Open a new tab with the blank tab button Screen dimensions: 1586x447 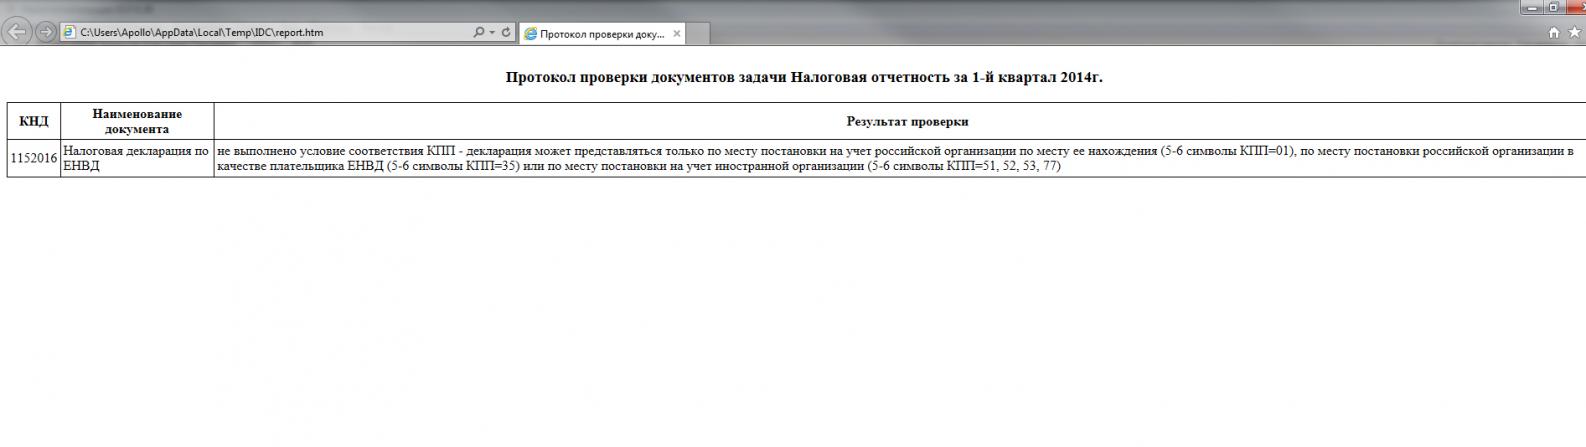pyautogui.click(x=699, y=33)
